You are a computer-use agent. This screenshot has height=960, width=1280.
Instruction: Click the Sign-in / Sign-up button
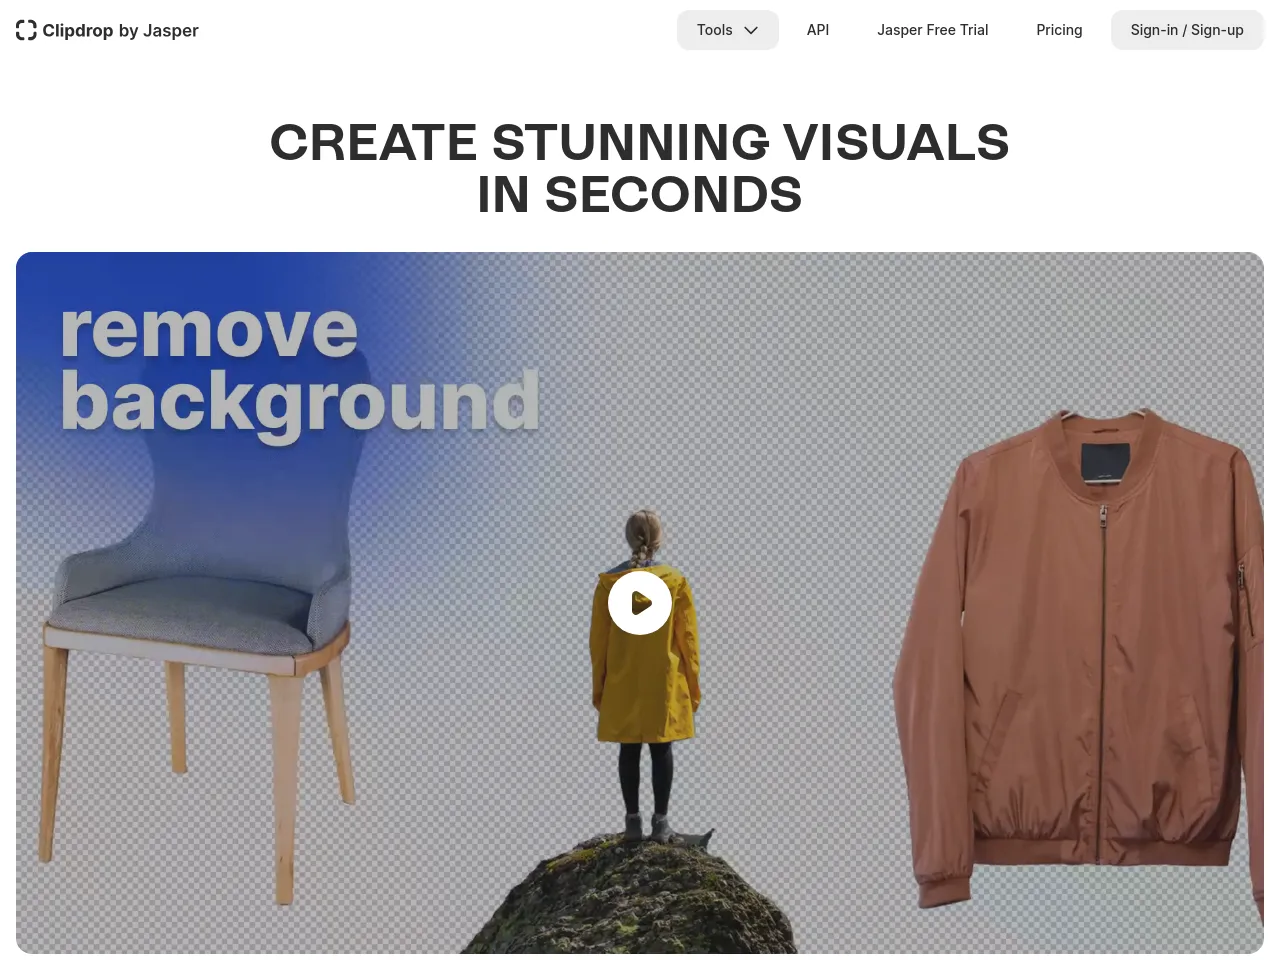(x=1187, y=30)
